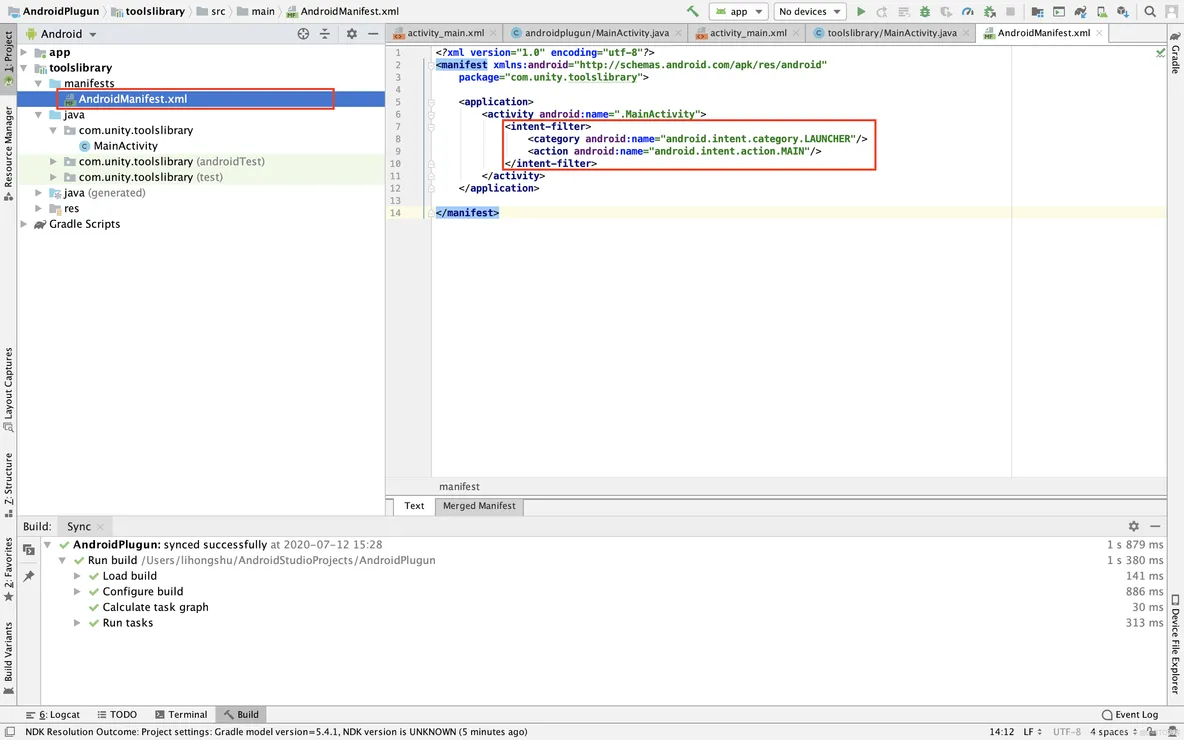The width and height of the screenshot is (1184, 740).
Task: Click the Search Everywhere magnifier icon
Action: click(x=1150, y=11)
